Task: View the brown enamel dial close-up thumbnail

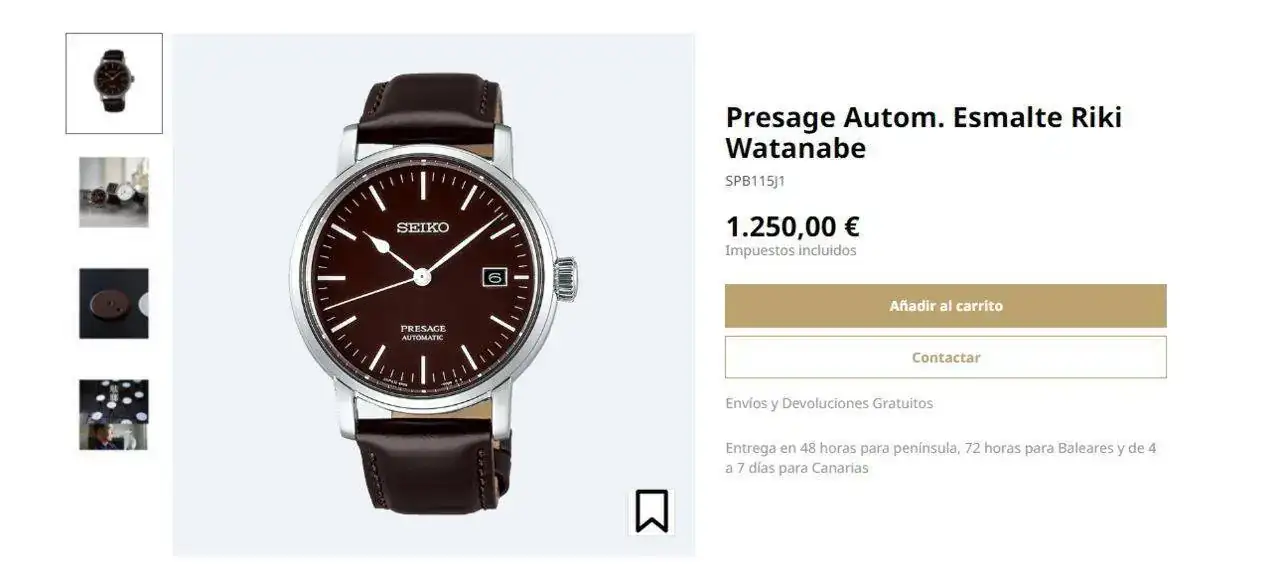Action: coord(114,303)
